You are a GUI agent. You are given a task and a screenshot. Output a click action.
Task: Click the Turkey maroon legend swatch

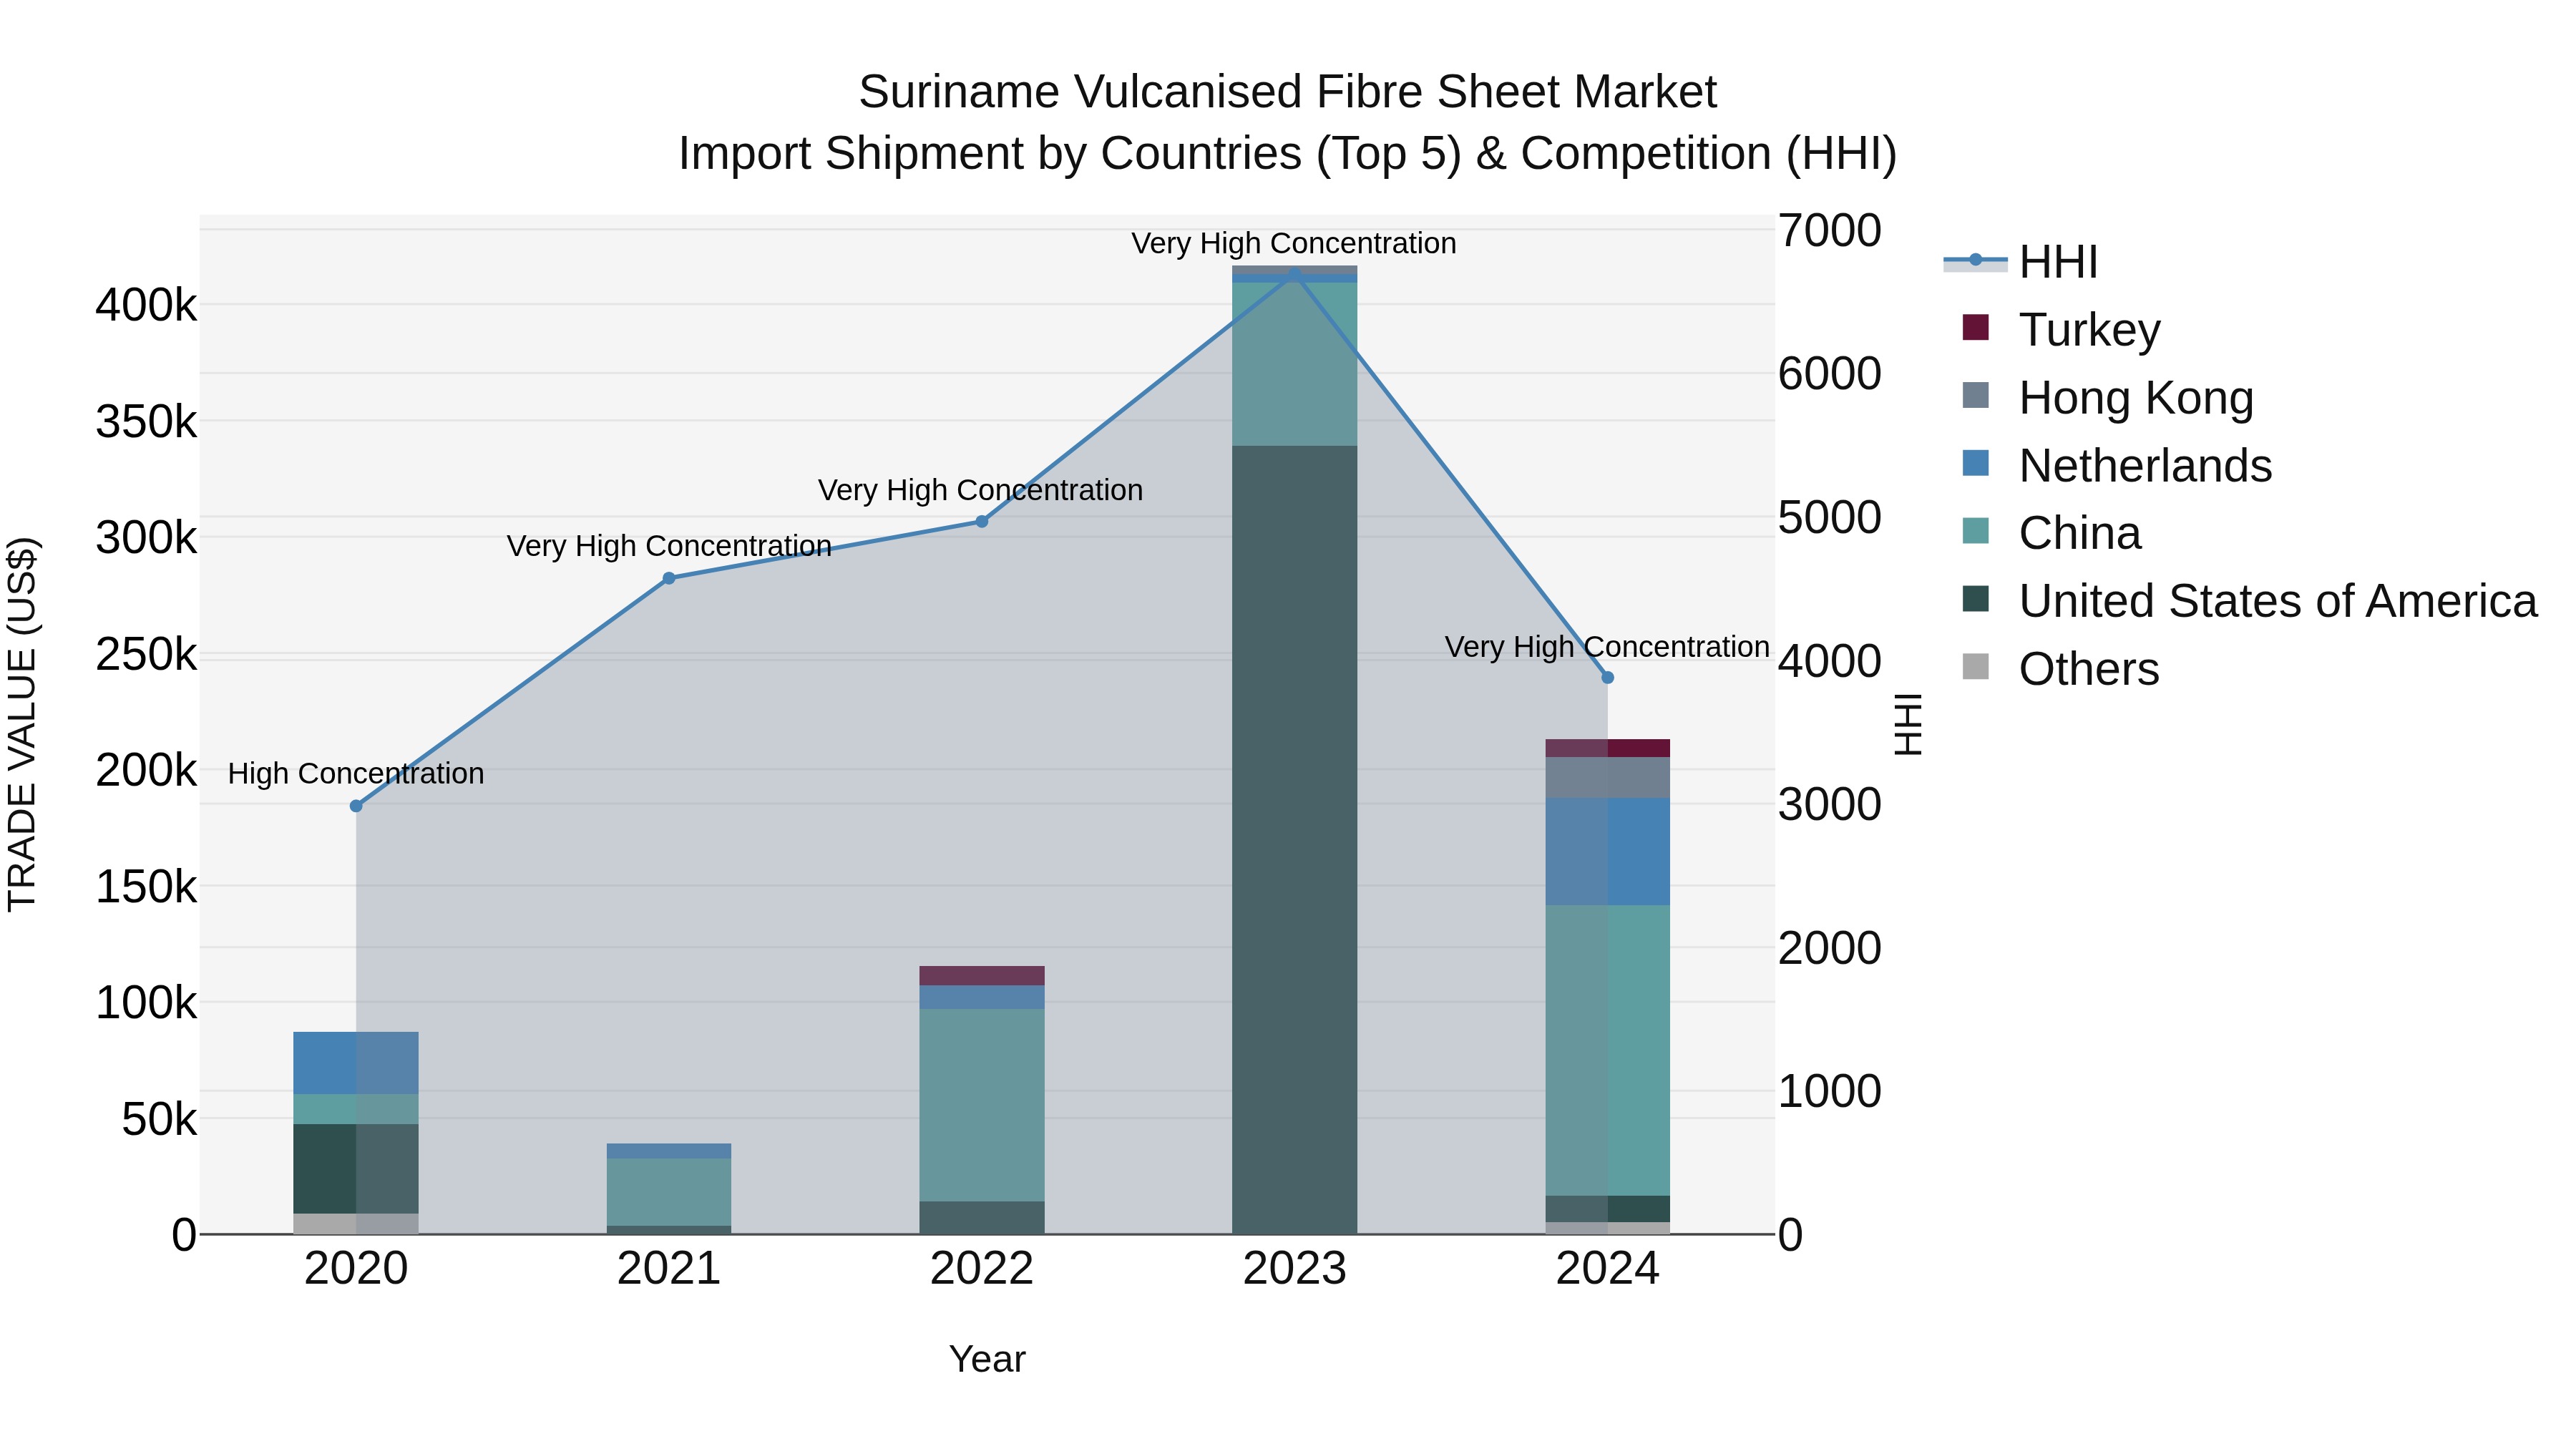[1975, 327]
